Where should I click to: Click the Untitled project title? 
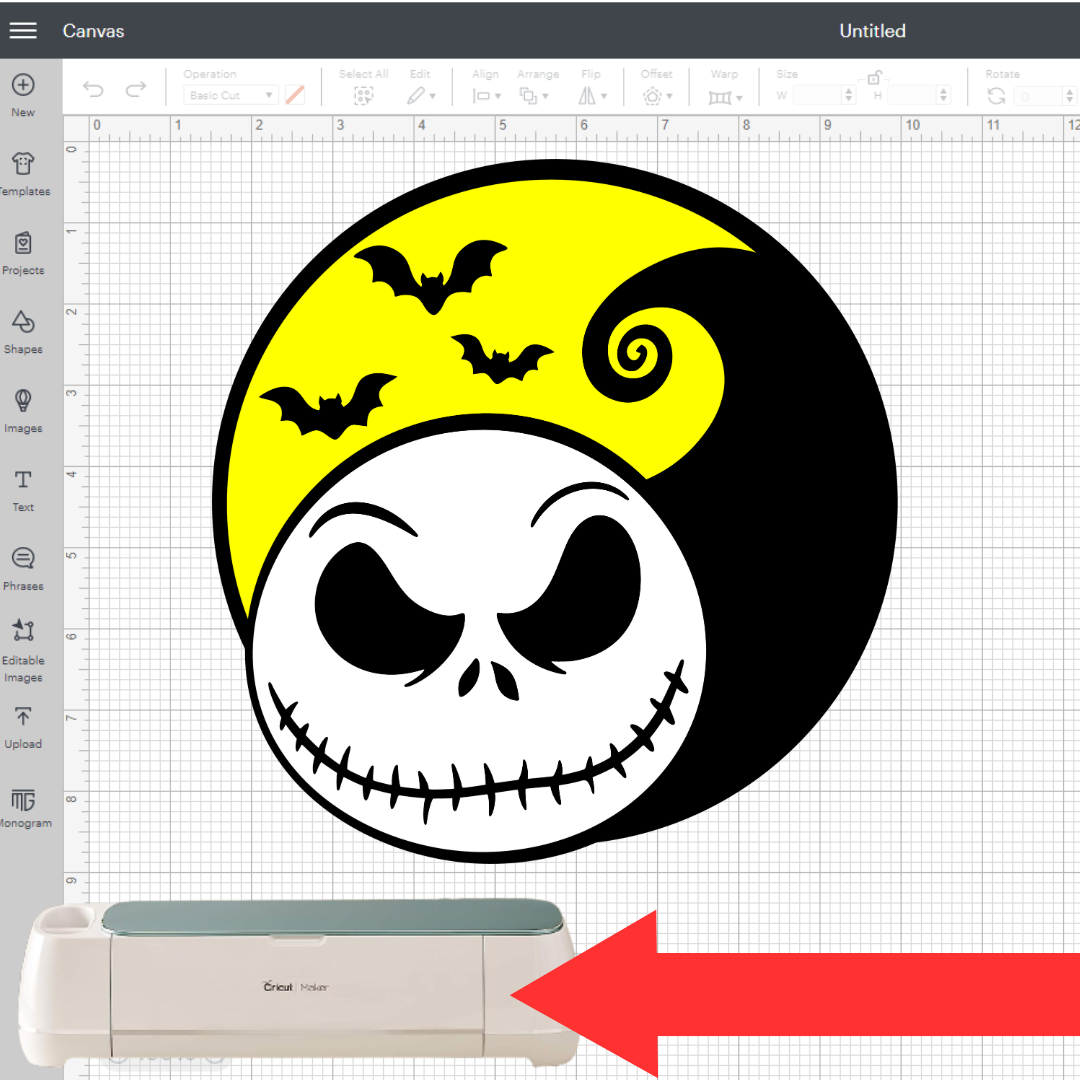872,31
